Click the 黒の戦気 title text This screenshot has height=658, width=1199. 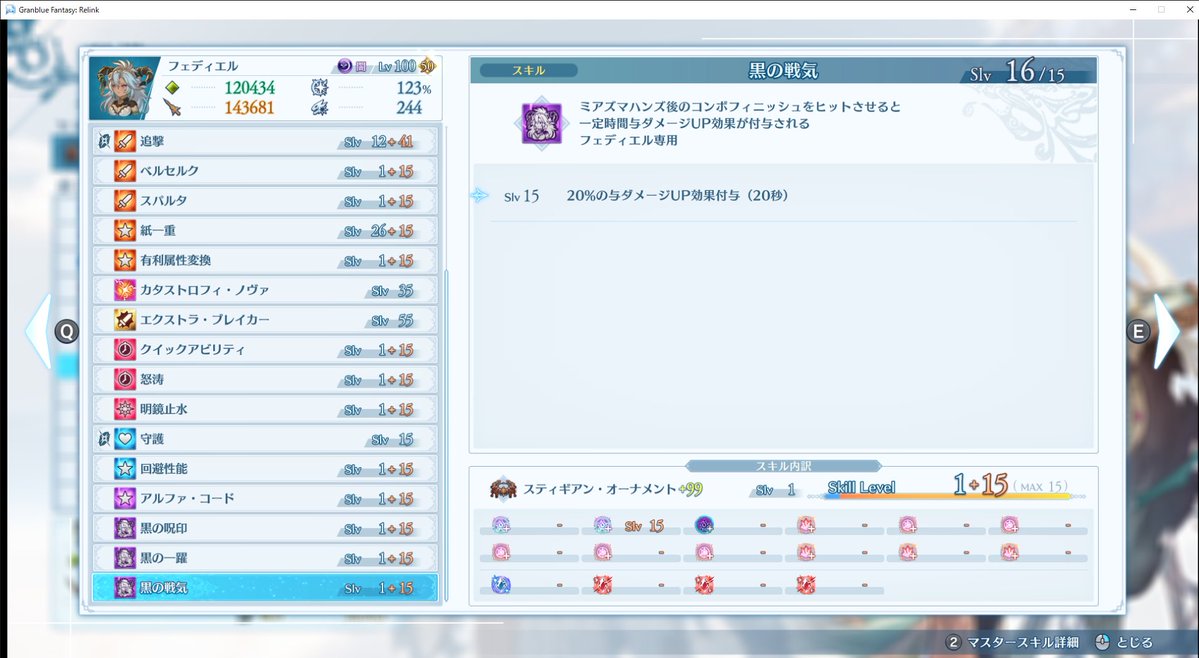(x=783, y=71)
